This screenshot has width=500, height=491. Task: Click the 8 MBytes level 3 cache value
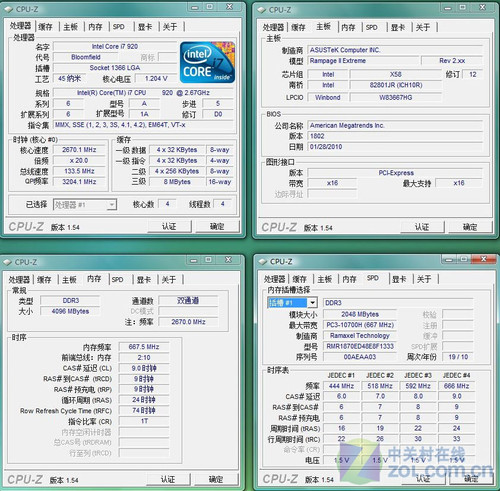tap(177, 182)
